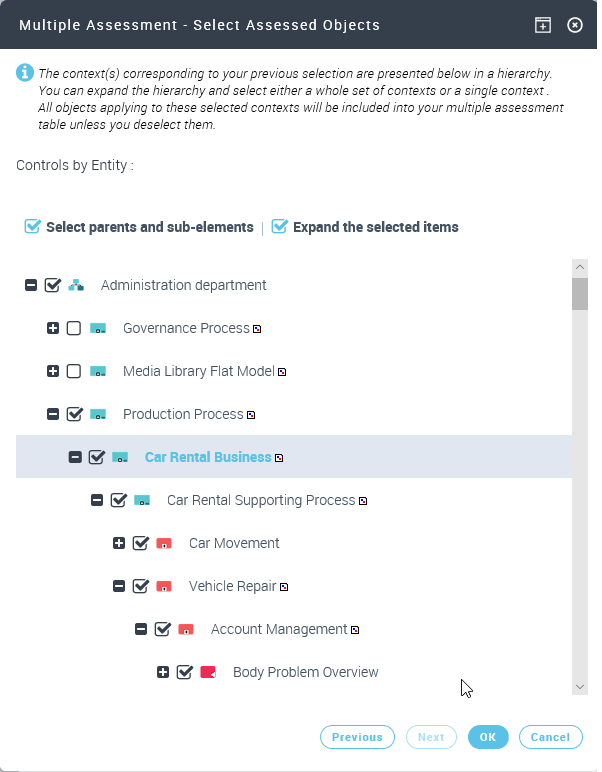Click the dock window icon in title bar

(542, 25)
